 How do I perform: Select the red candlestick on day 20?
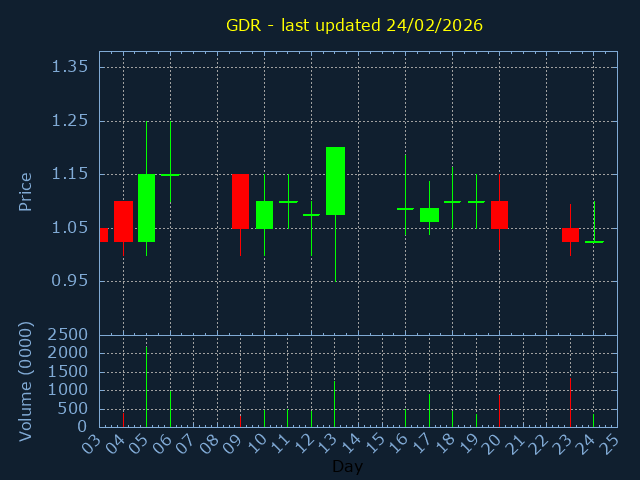click(x=499, y=215)
